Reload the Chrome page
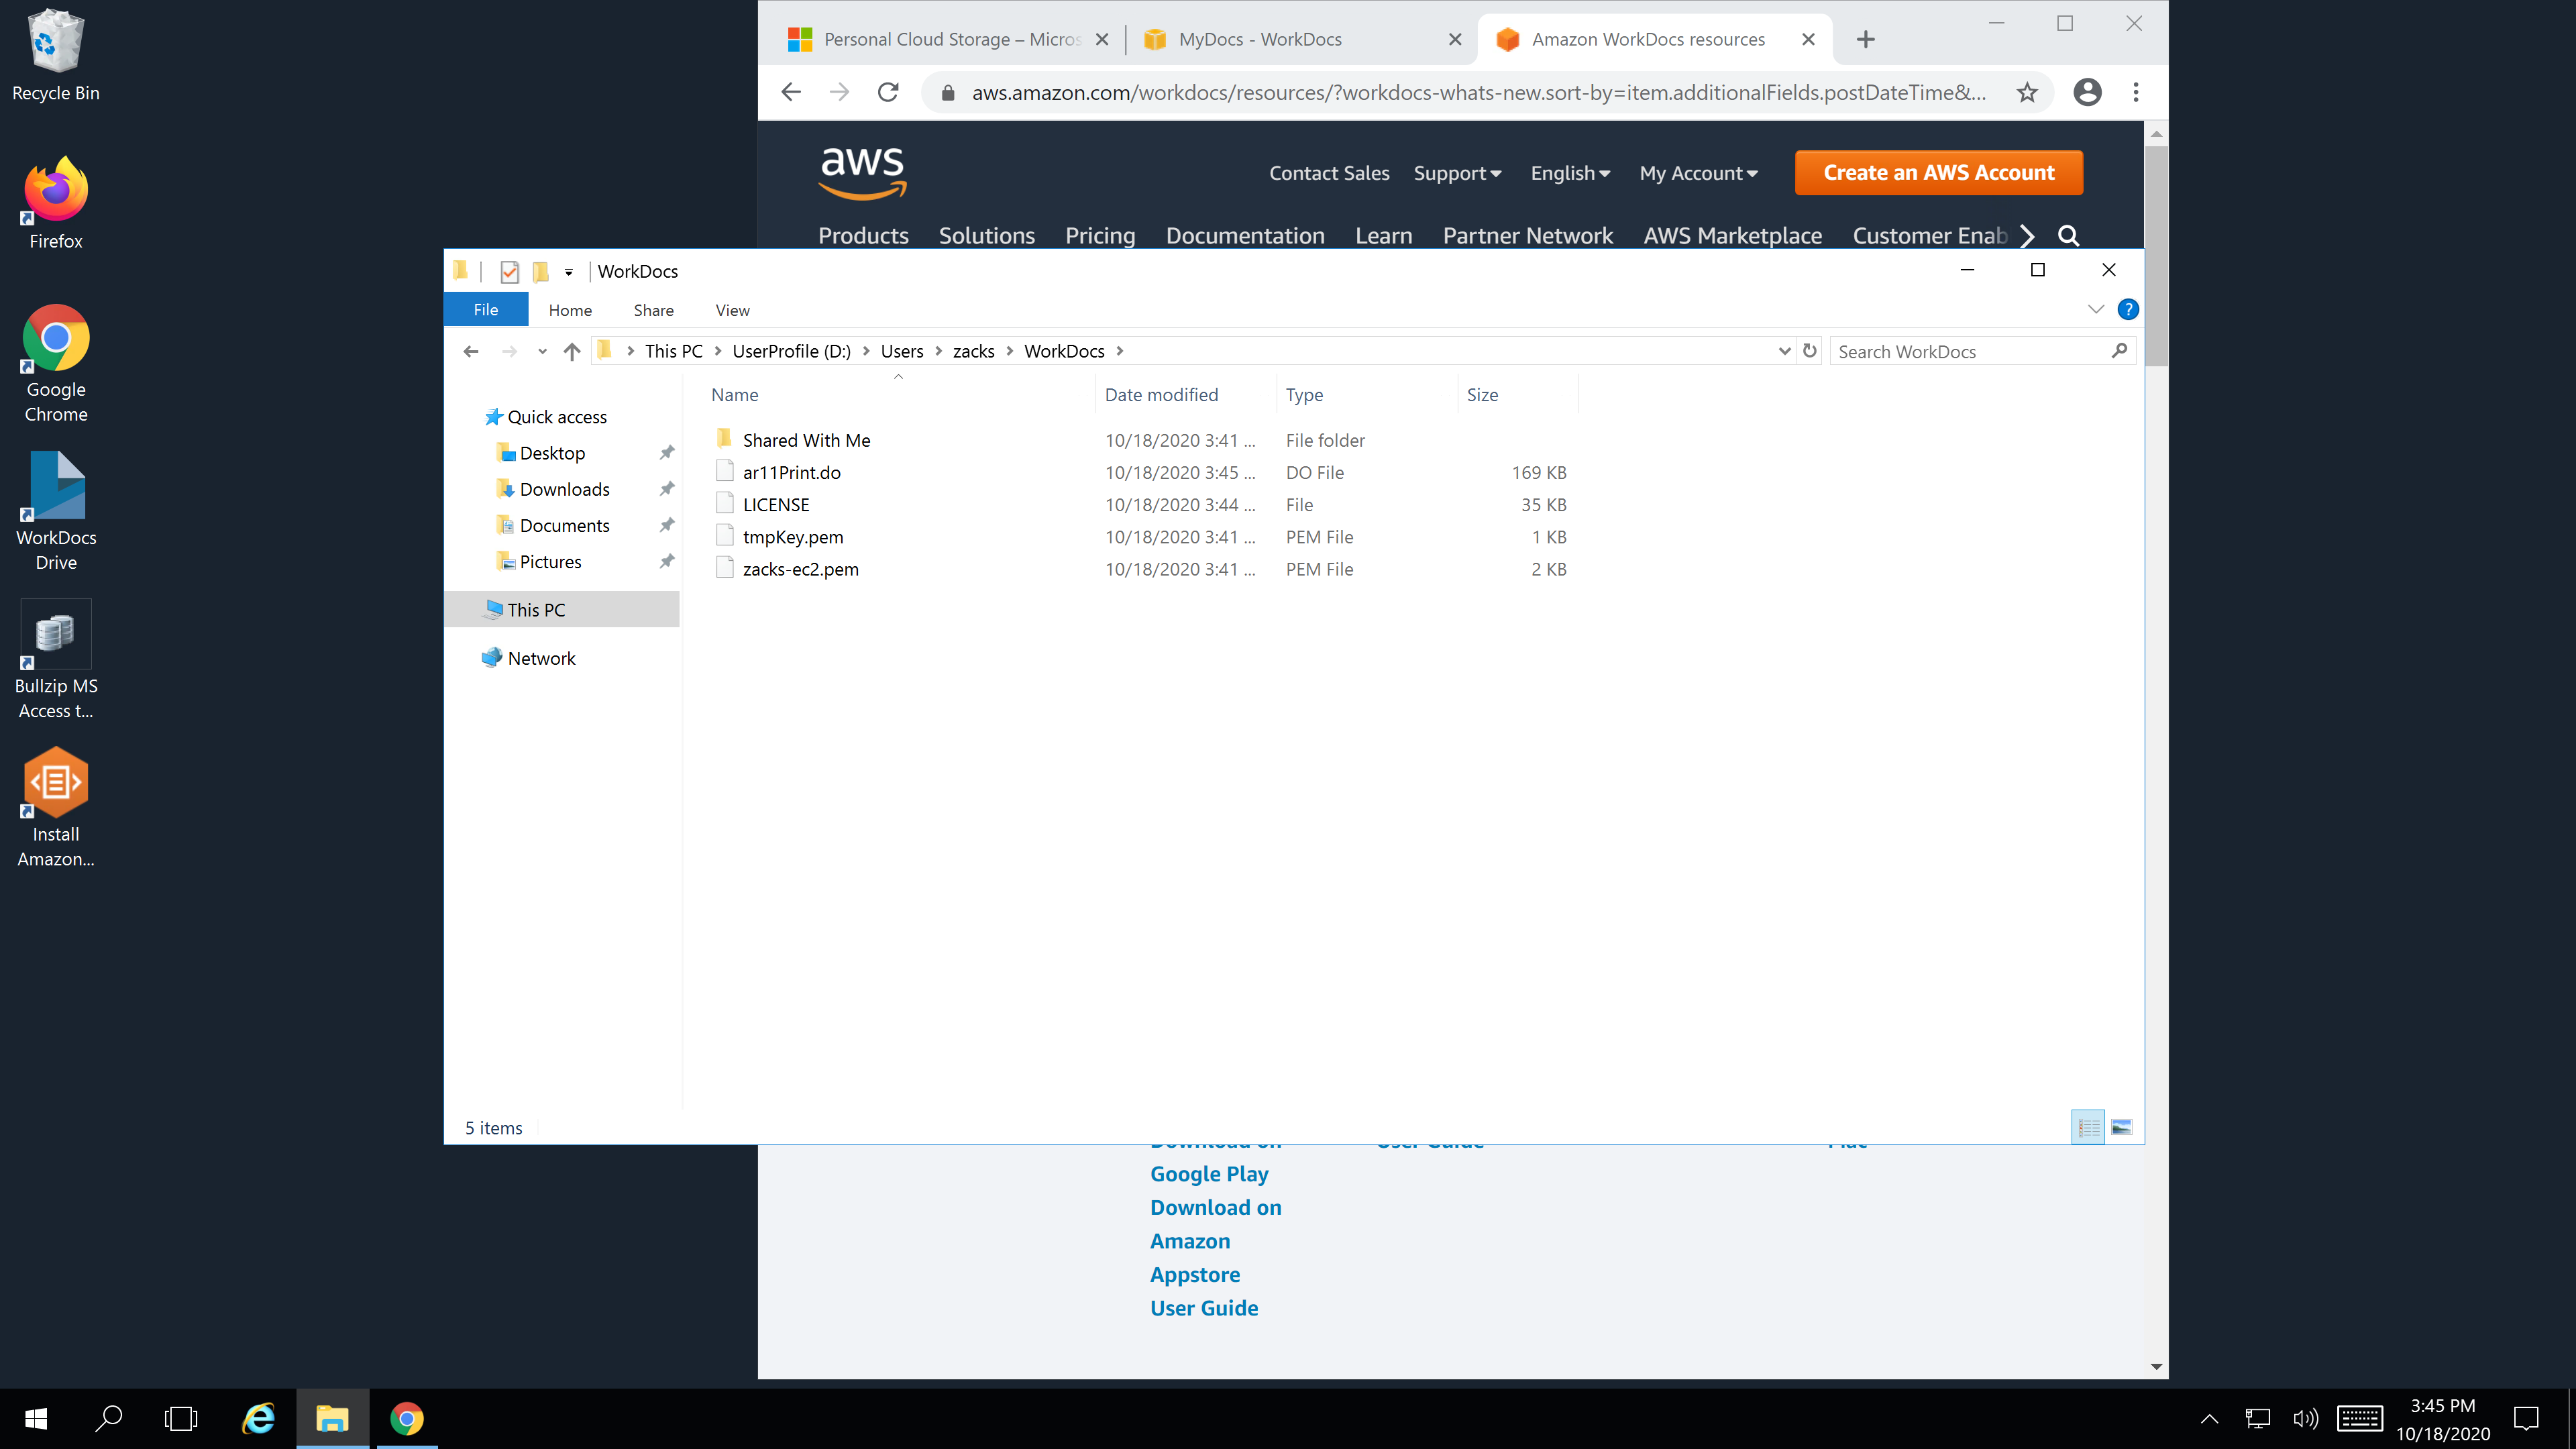This screenshot has height=1449, width=2576. coord(887,93)
